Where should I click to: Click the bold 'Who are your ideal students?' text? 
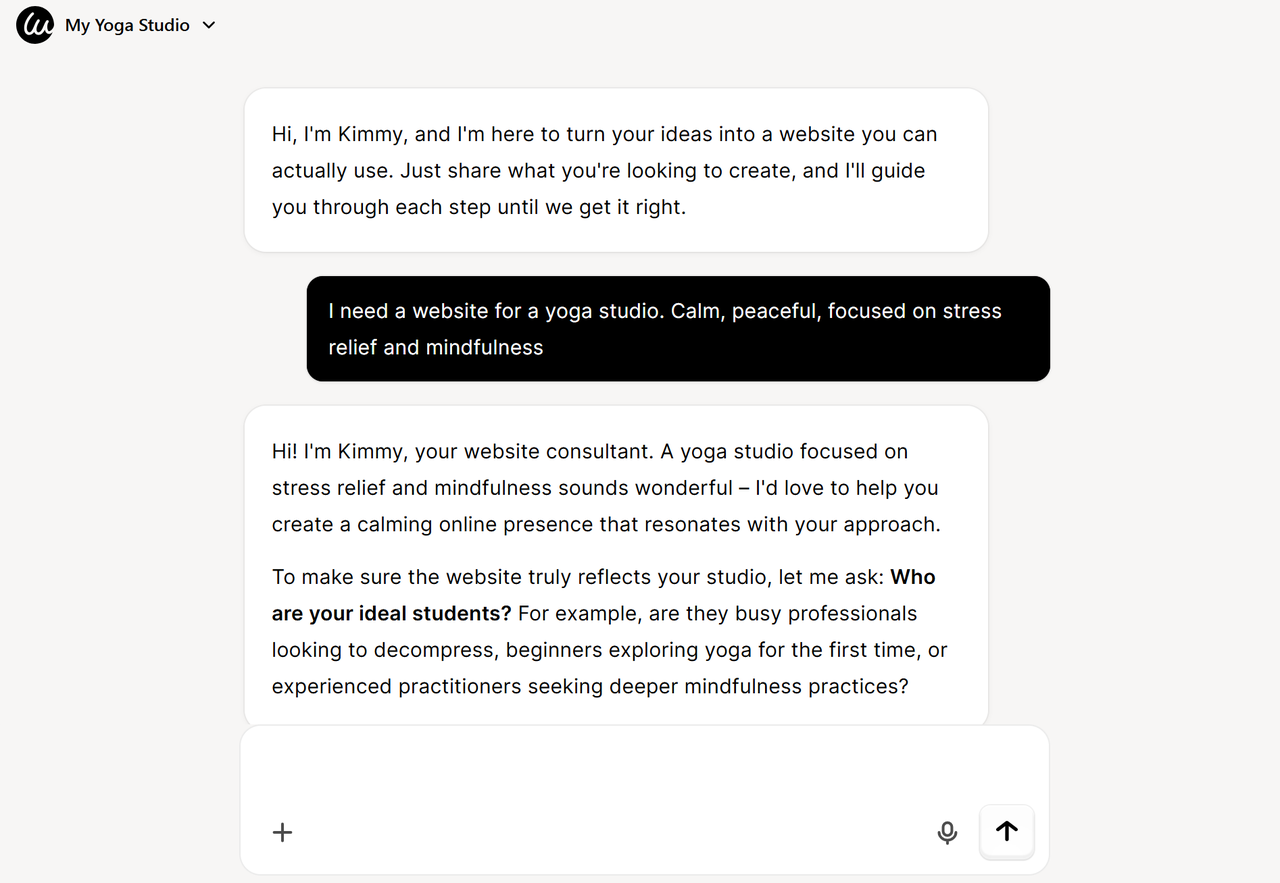604,595
